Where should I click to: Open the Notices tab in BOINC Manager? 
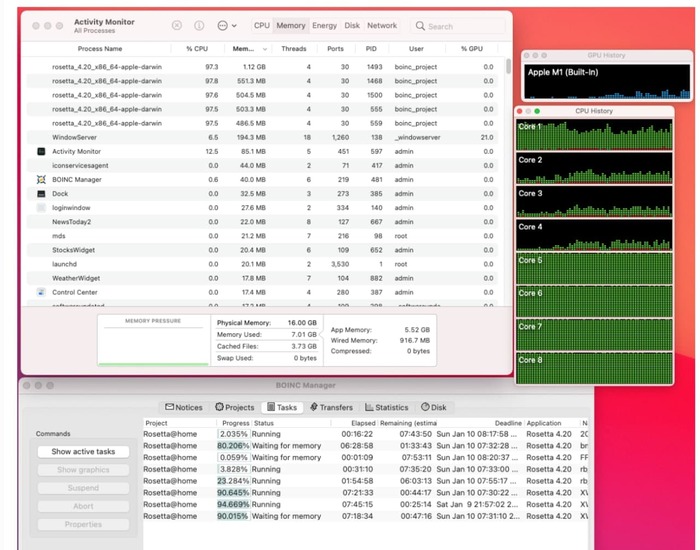pos(184,407)
